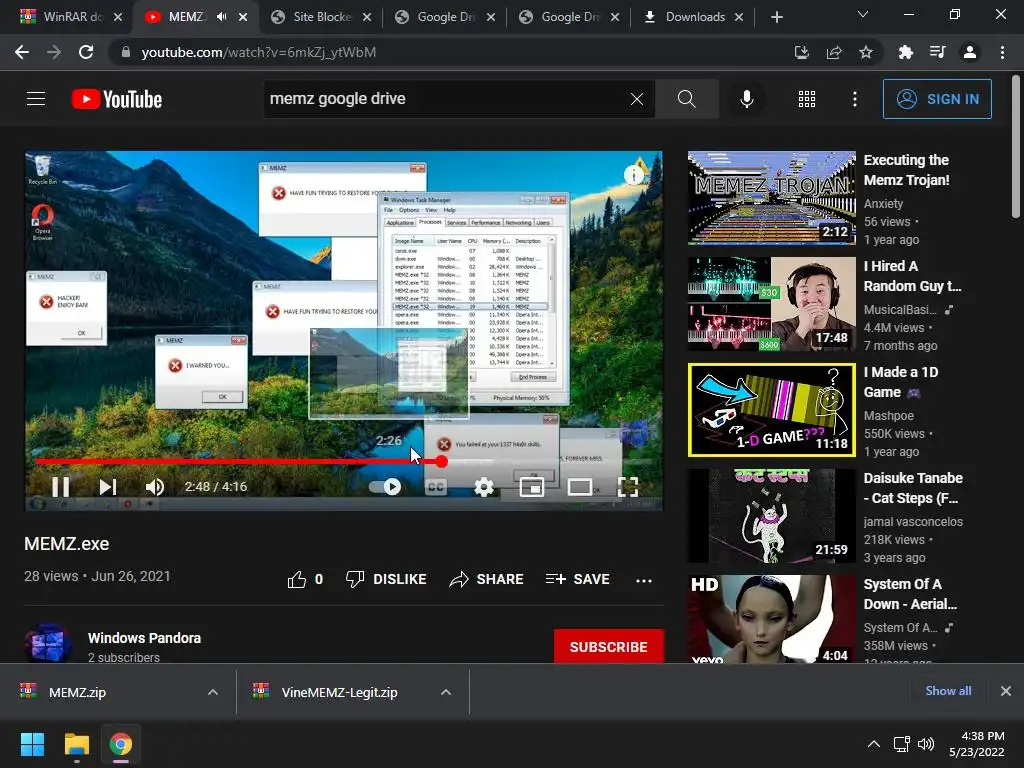Bookmark this page with star
This screenshot has width=1024, height=768.
click(x=866, y=52)
